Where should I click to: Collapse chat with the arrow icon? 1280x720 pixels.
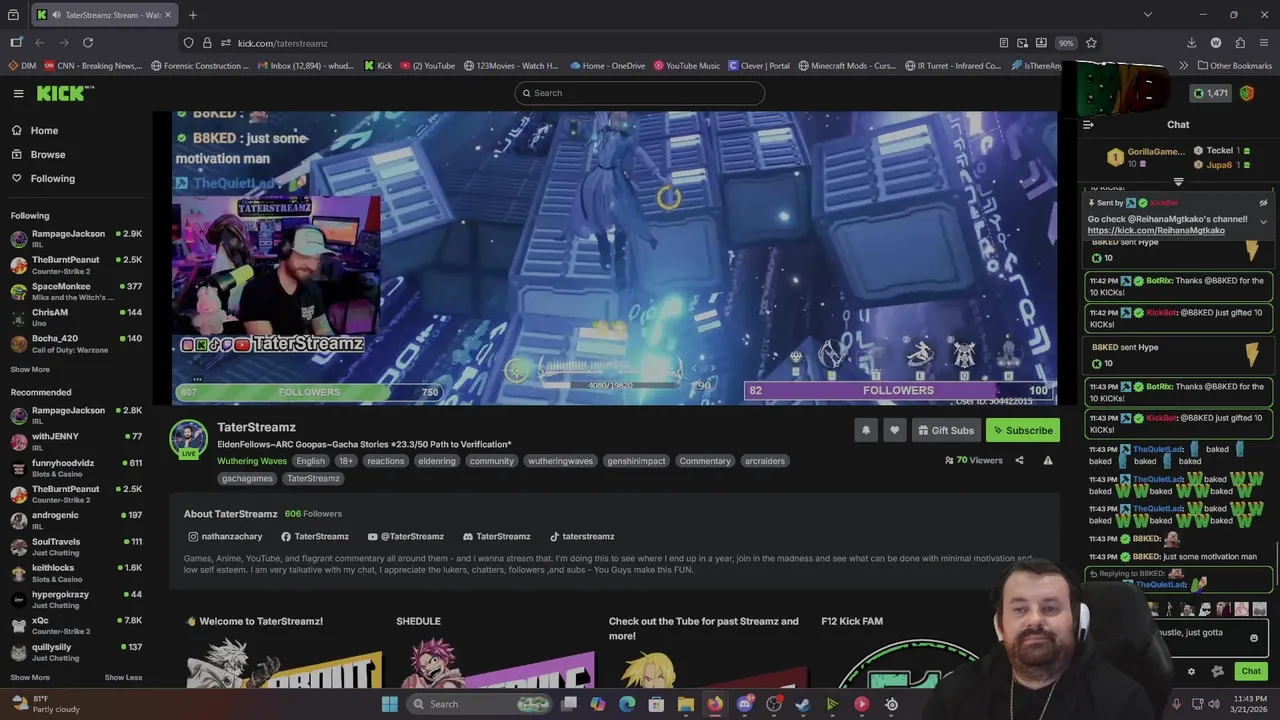pyautogui.click(x=1088, y=125)
